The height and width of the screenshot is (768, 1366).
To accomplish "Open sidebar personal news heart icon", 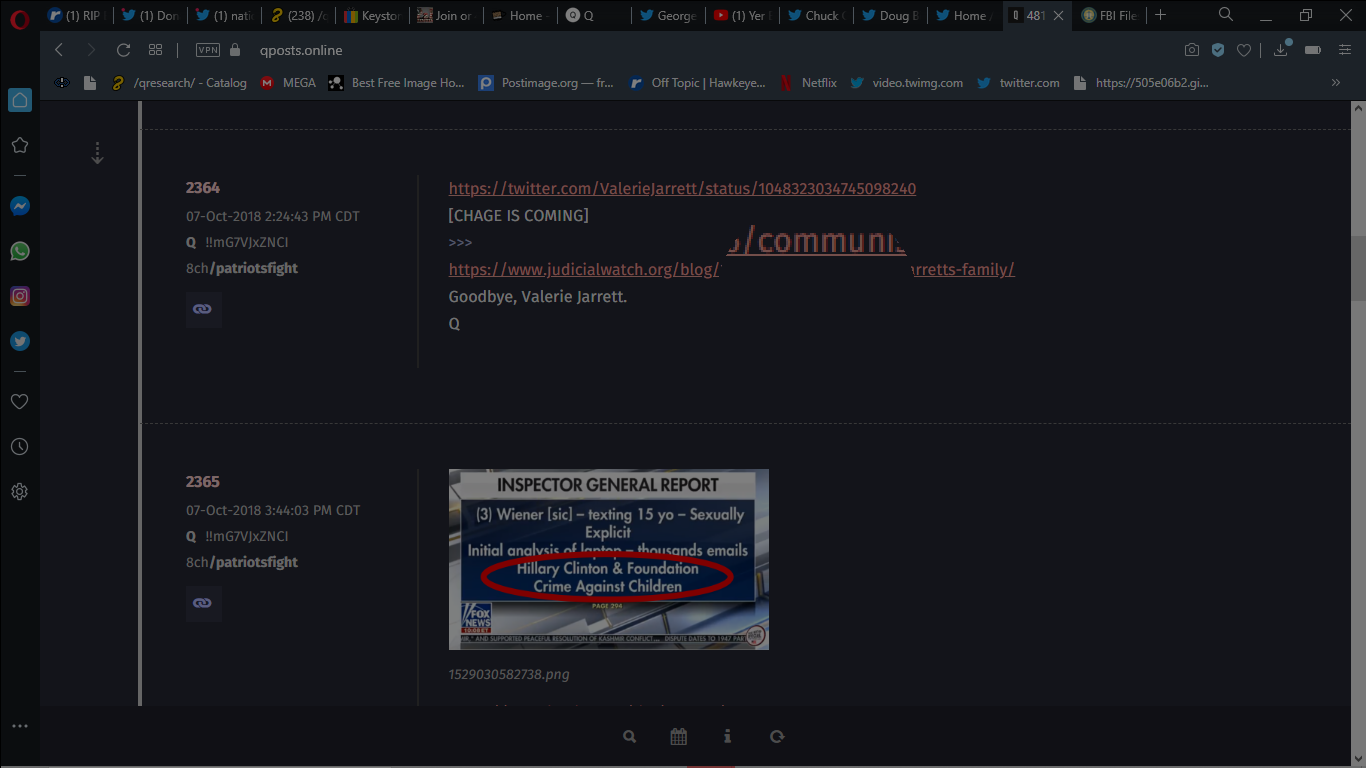I will (20, 402).
